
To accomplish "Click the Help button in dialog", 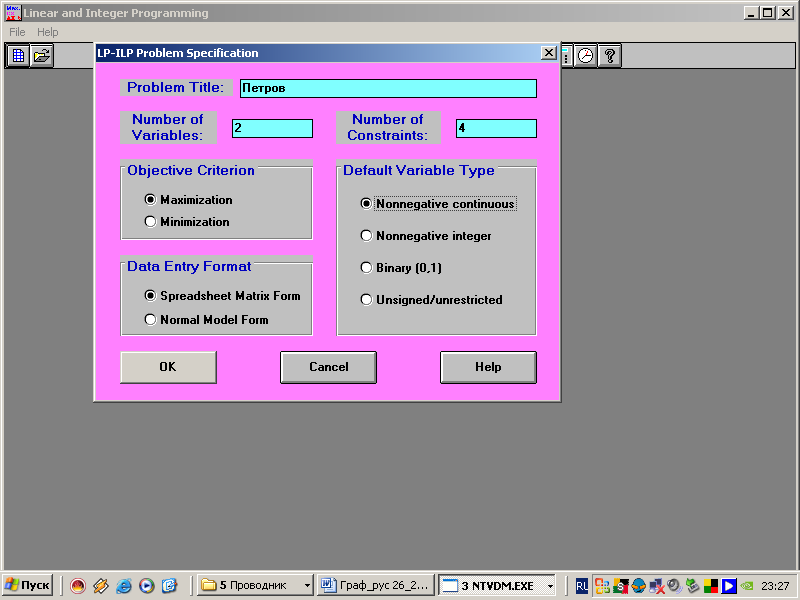I will click(488, 367).
